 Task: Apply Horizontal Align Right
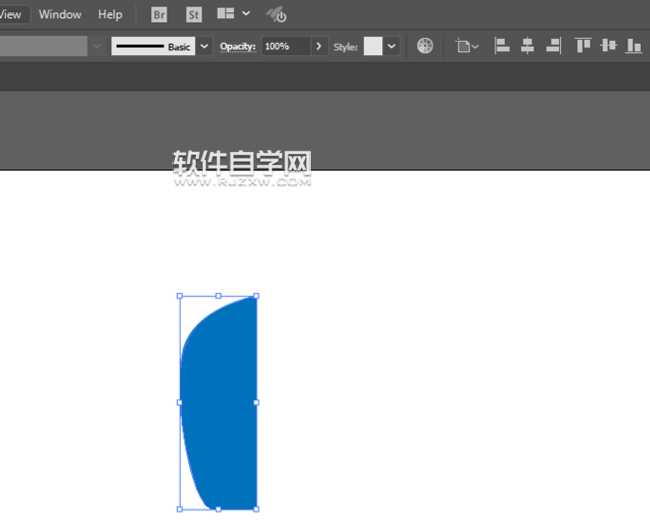(552, 46)
